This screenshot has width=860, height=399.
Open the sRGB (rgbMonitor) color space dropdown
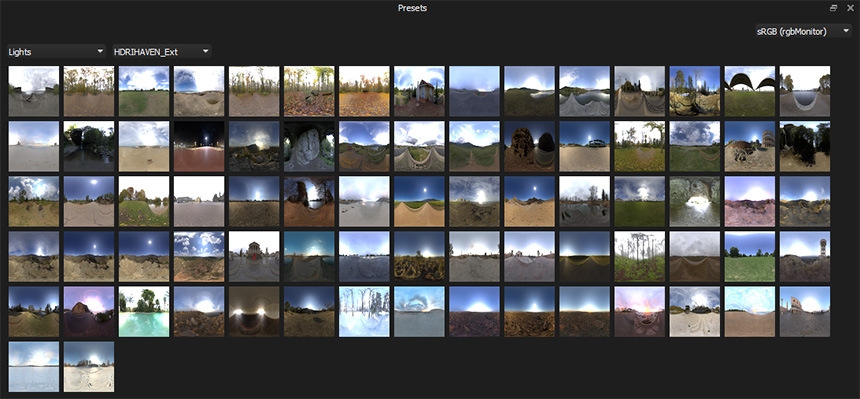click(803, 31)
